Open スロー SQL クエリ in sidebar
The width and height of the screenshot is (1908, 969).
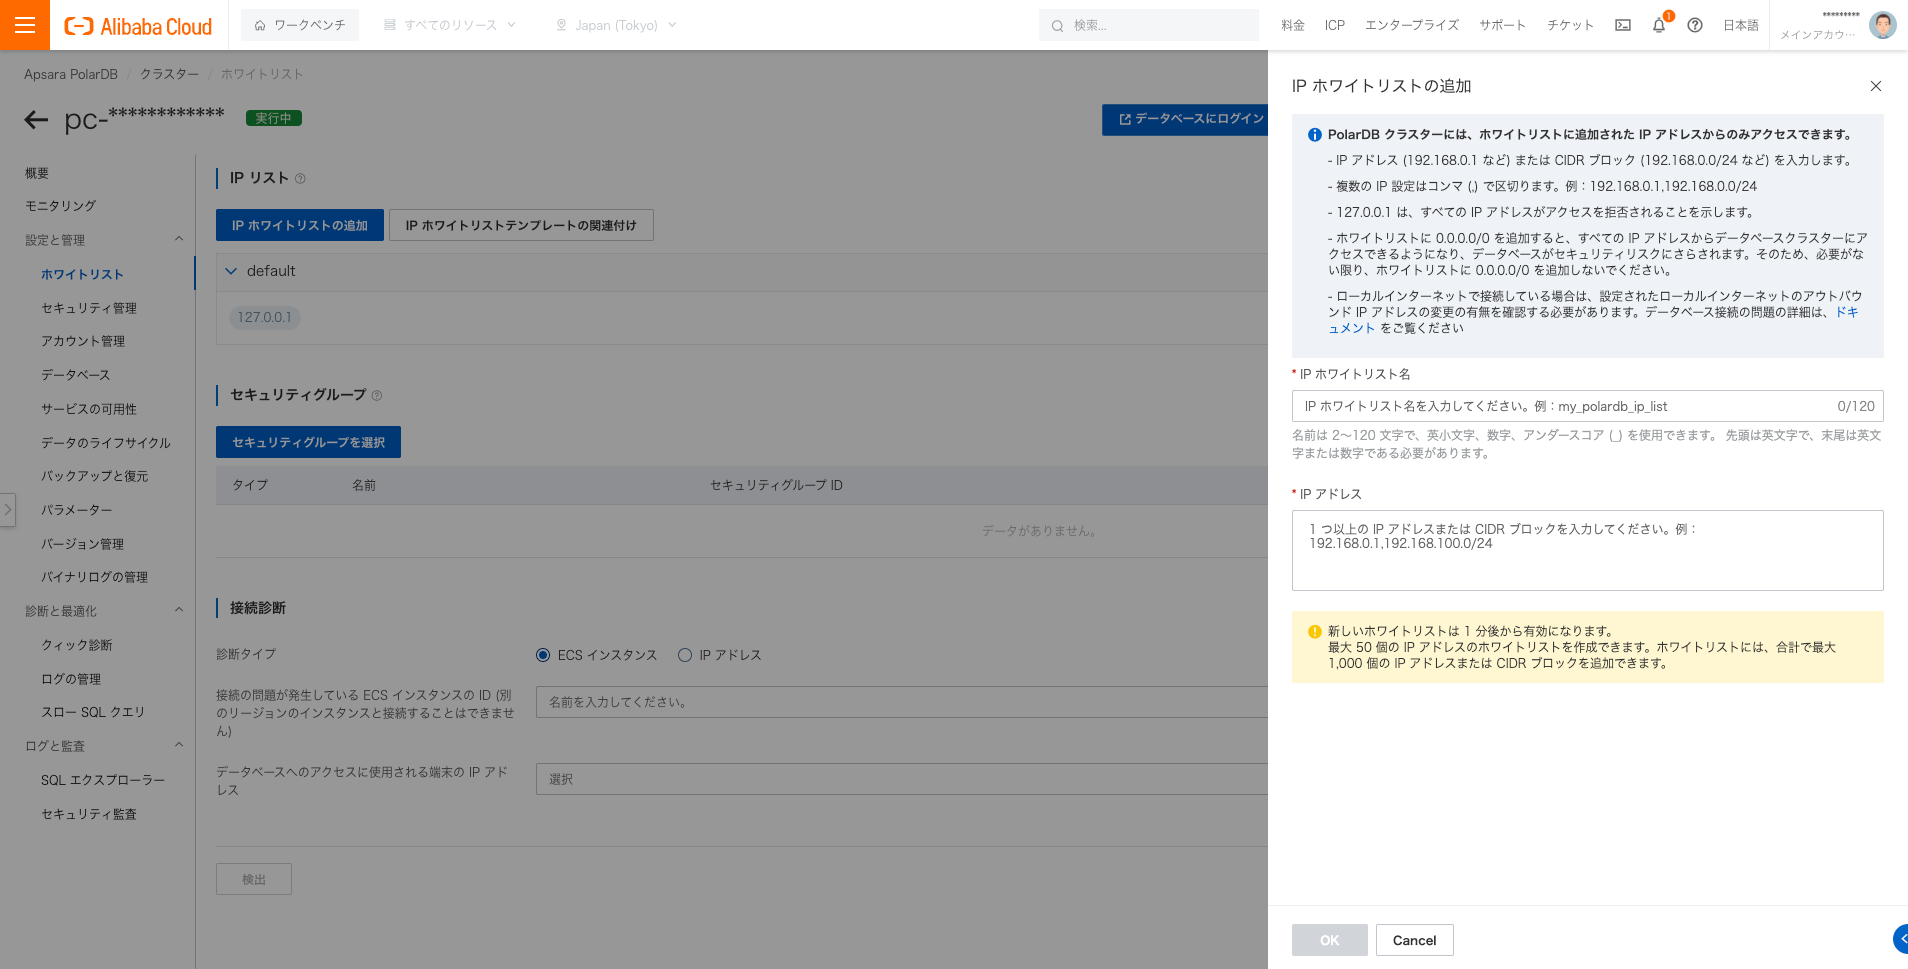[93, 712]
